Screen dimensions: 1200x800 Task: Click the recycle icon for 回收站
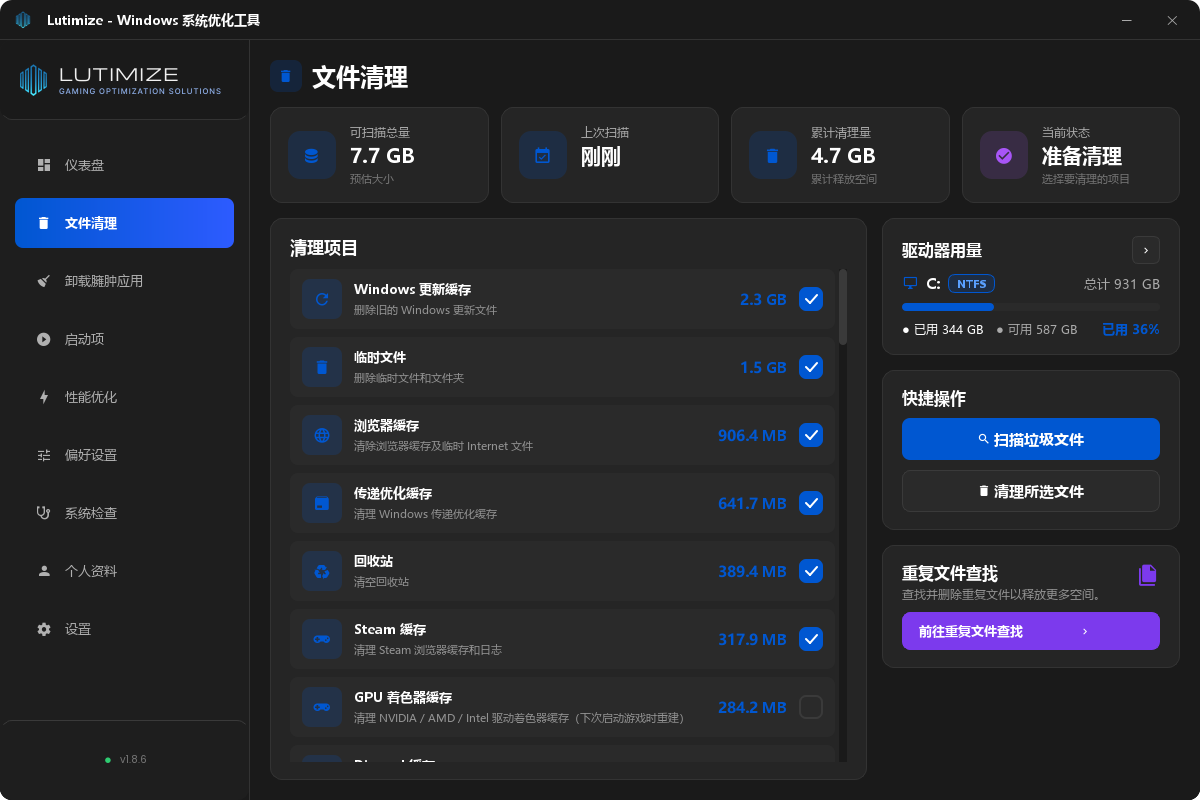(x=322, y=571)
